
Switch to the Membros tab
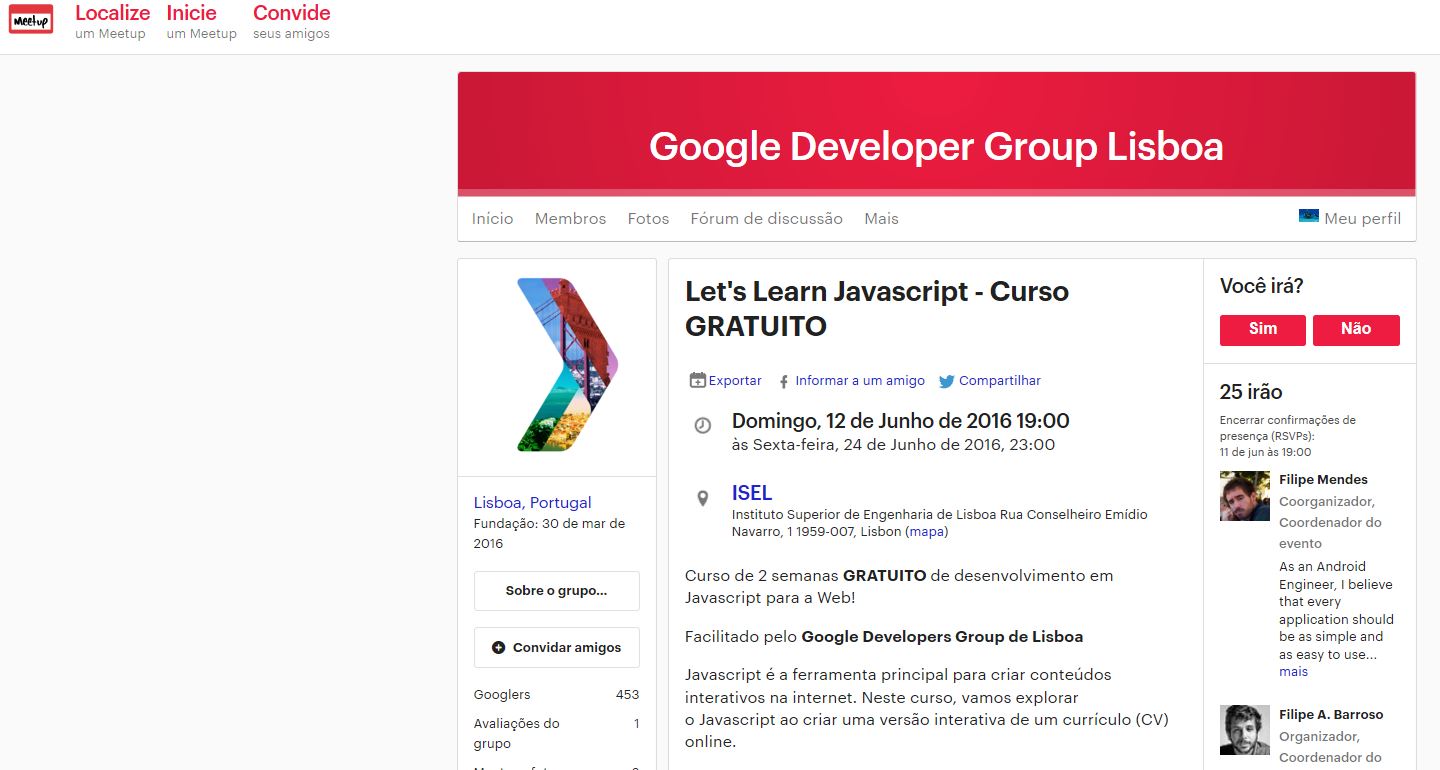pos(570,218)
